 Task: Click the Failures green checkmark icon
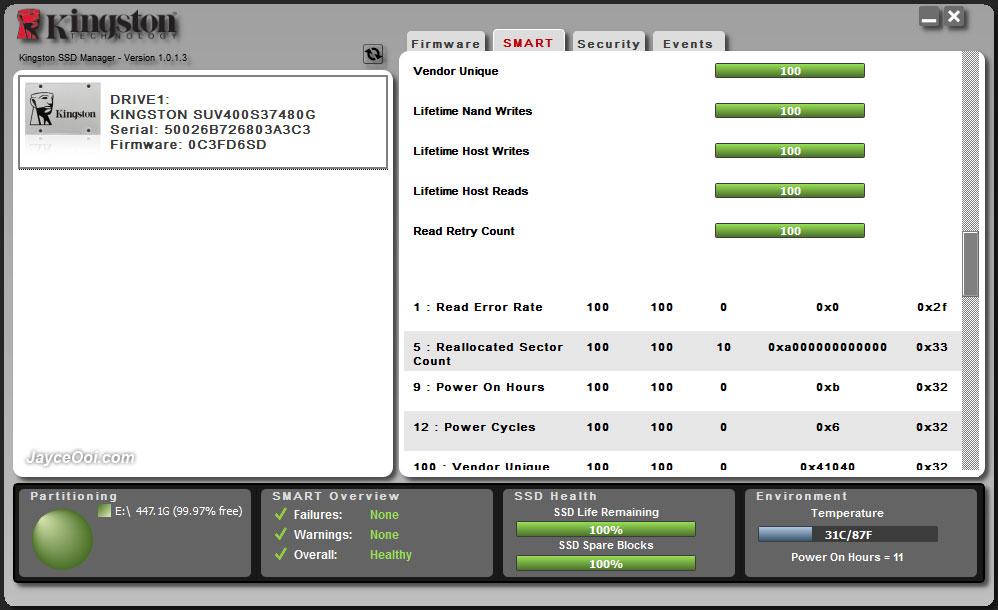pos(281,514)
